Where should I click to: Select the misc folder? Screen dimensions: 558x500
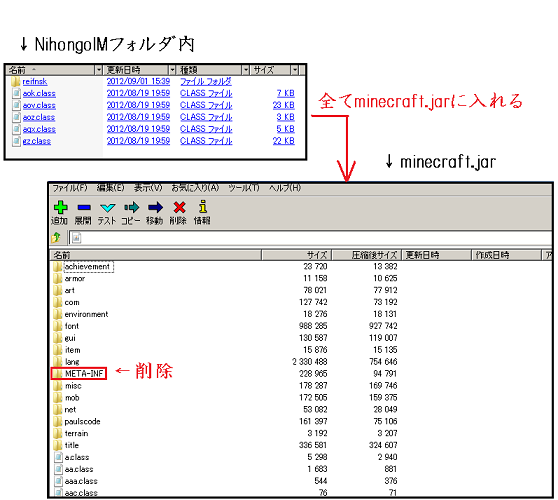(73, 386)
